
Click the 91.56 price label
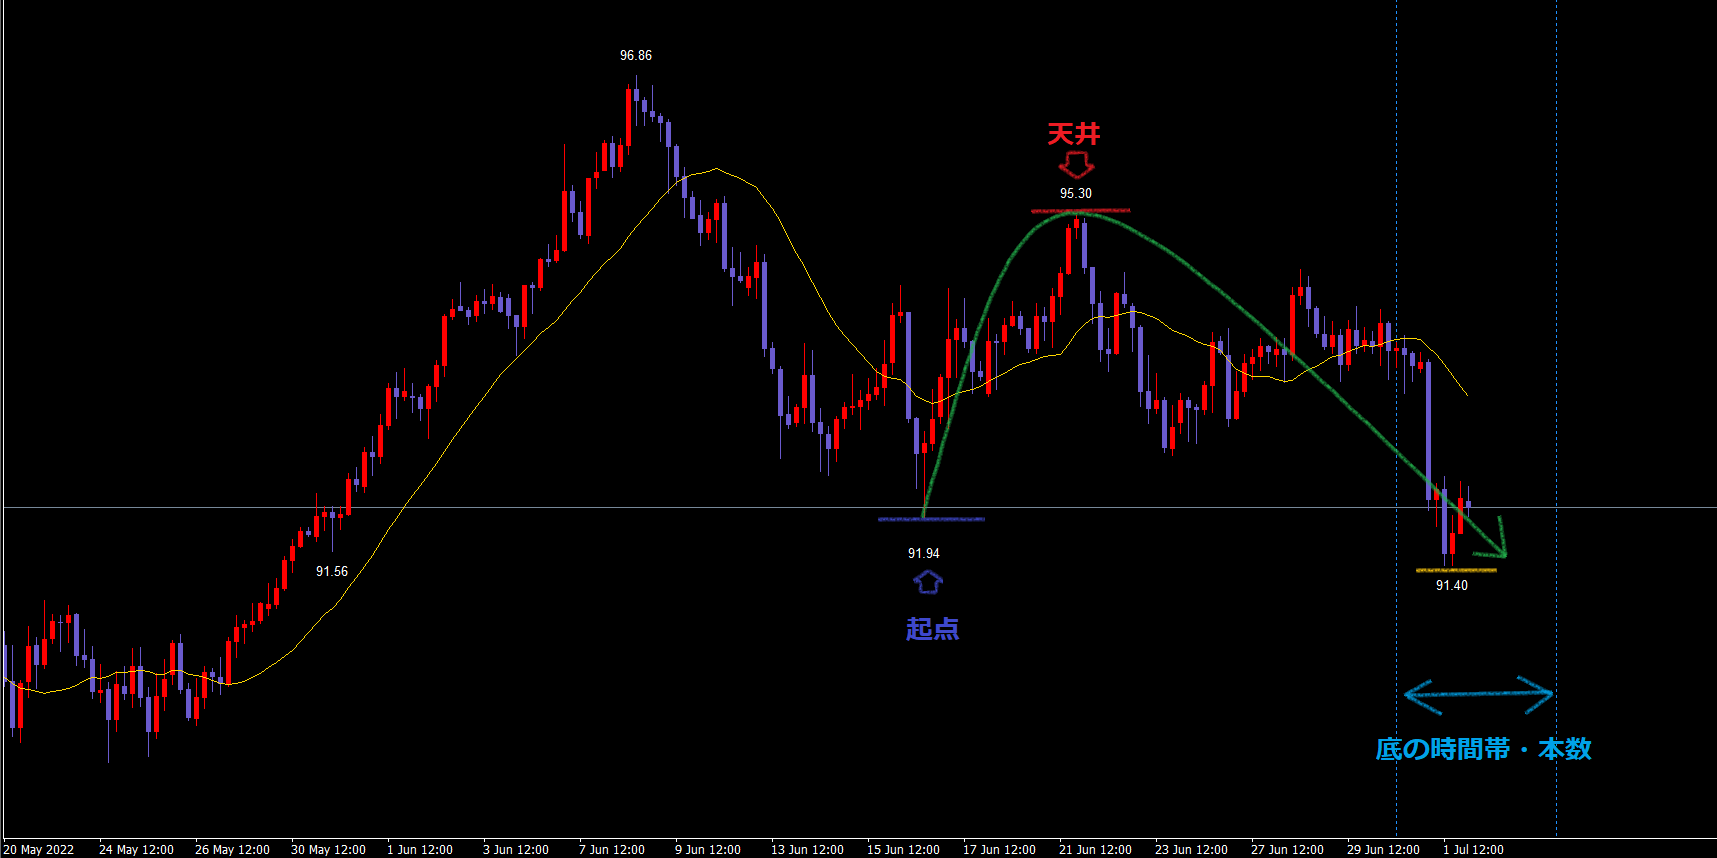[331, 572]
